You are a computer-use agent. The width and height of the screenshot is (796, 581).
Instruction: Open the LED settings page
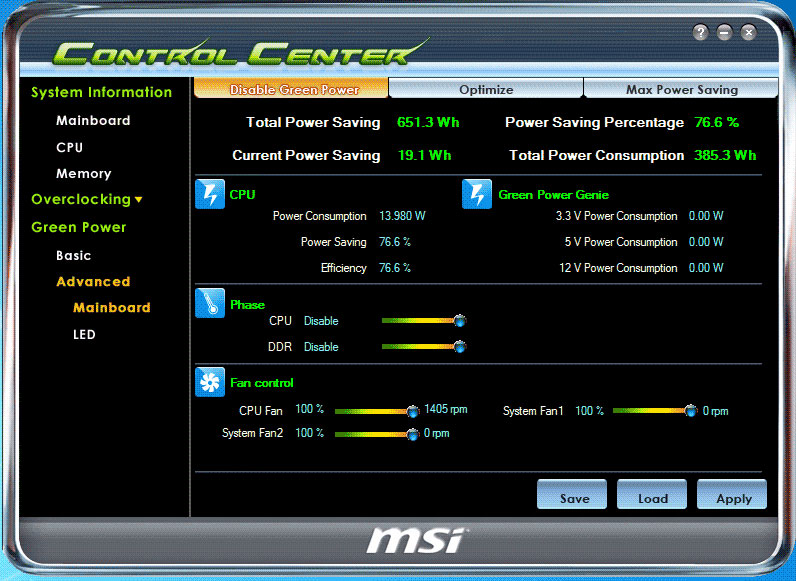[84, 334]
